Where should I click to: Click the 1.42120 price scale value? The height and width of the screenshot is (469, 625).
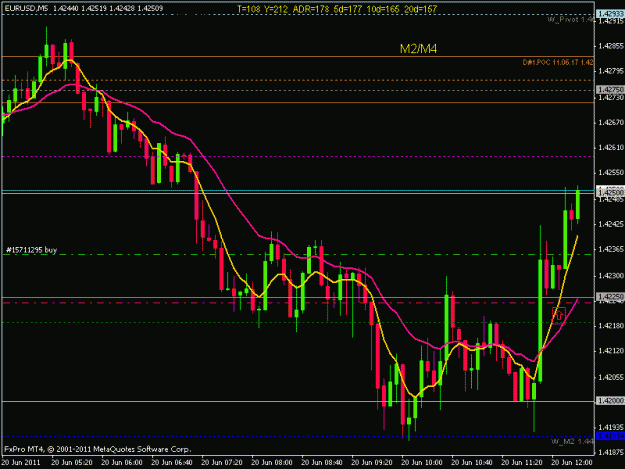[x=611, y=351]
